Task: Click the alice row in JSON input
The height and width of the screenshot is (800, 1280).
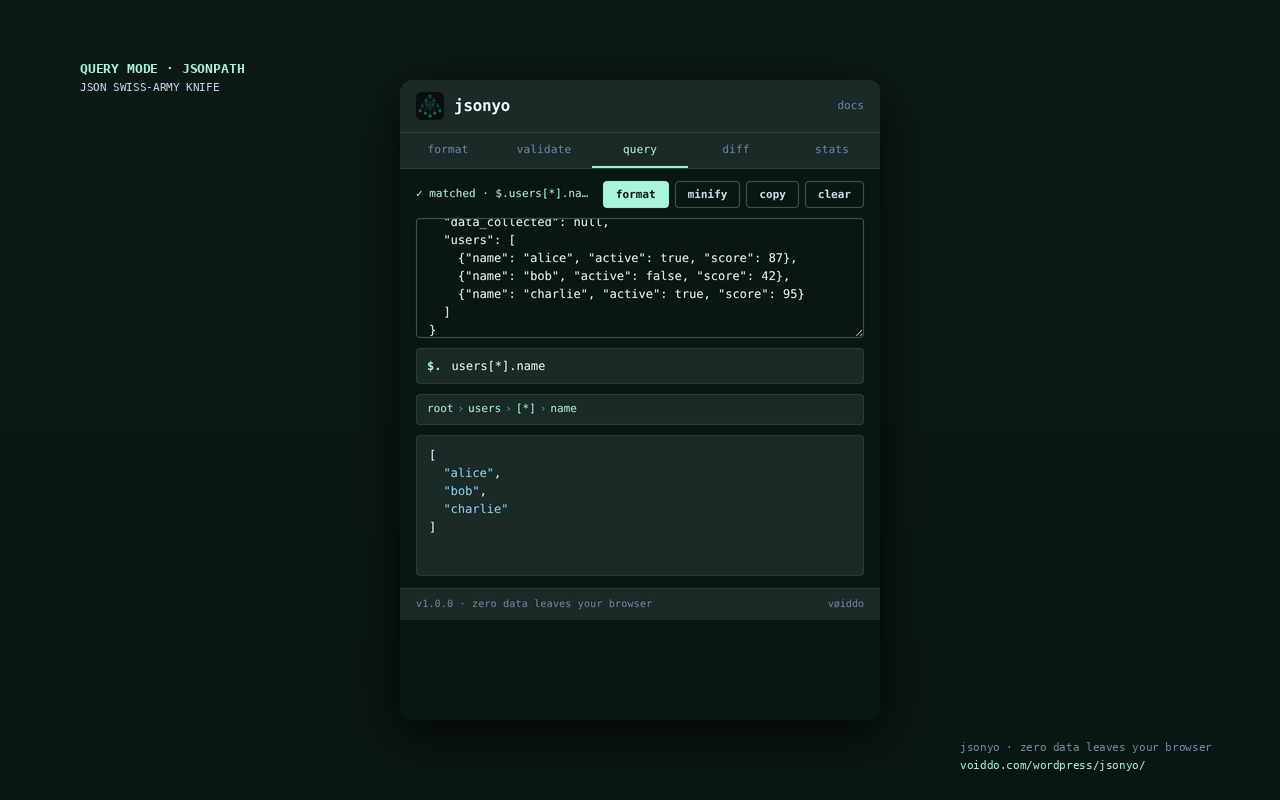Action: [627, 258]
